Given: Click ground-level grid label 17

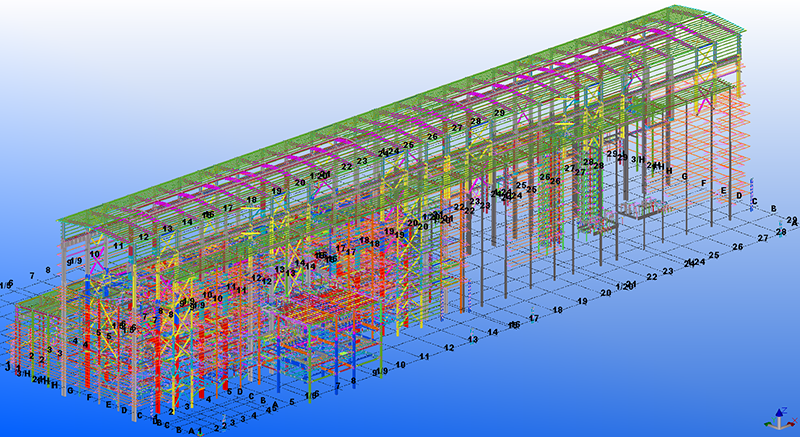Looking at the screenshot, I should click(535, 318).
